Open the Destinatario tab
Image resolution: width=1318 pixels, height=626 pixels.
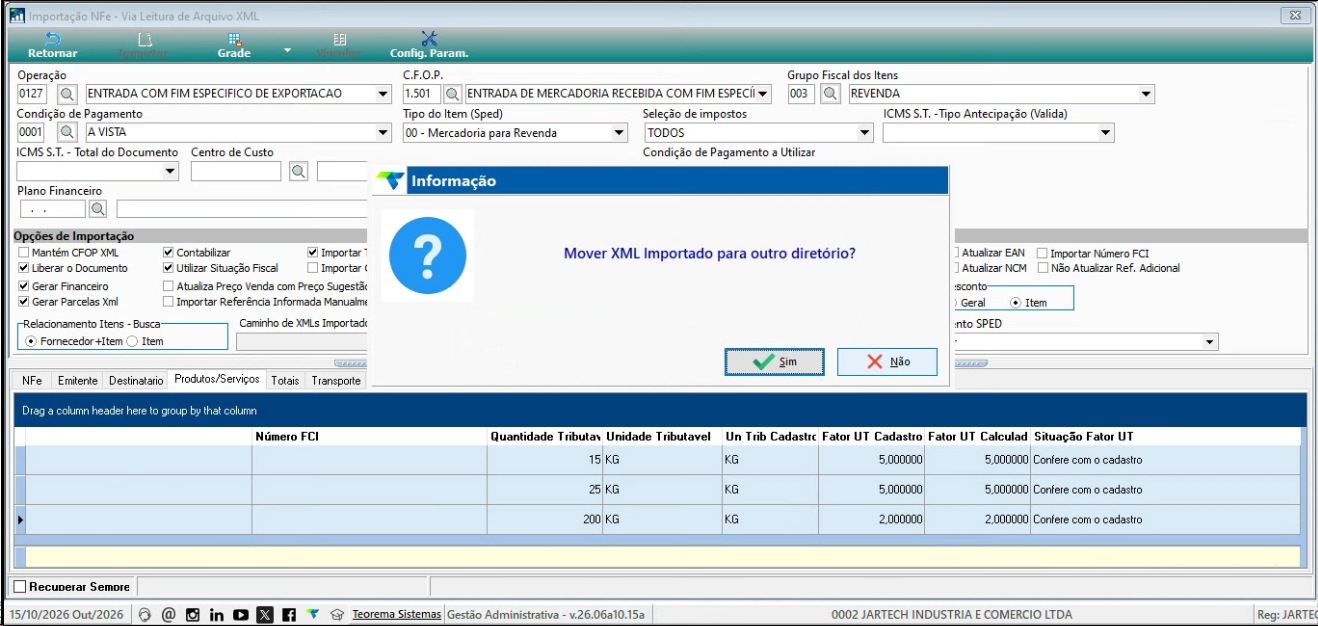click(x=136, y=381)
